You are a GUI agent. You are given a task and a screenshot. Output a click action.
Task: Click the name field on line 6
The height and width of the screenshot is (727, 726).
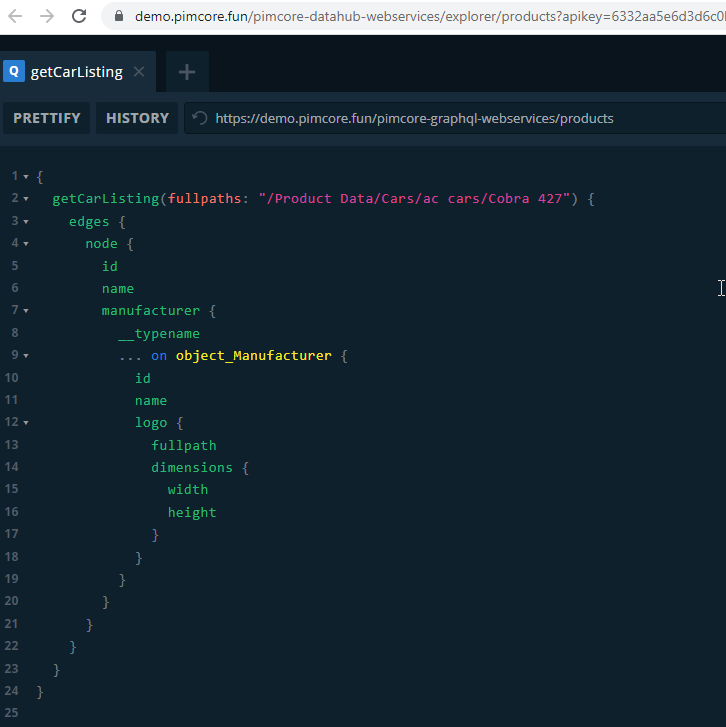click(x=118, y=288)
